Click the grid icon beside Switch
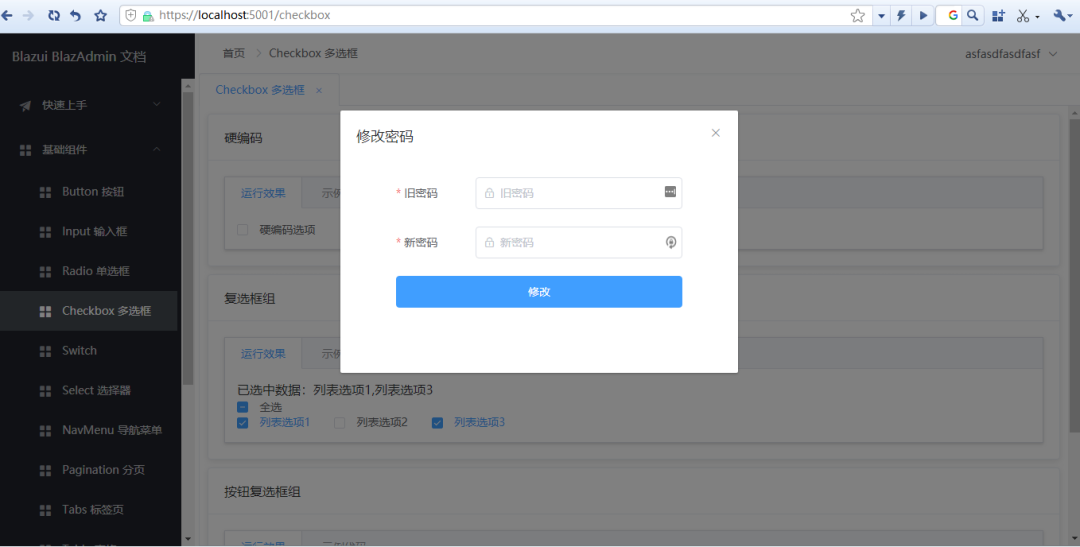This screenshot has width=1080, height=547. point(45,351)
